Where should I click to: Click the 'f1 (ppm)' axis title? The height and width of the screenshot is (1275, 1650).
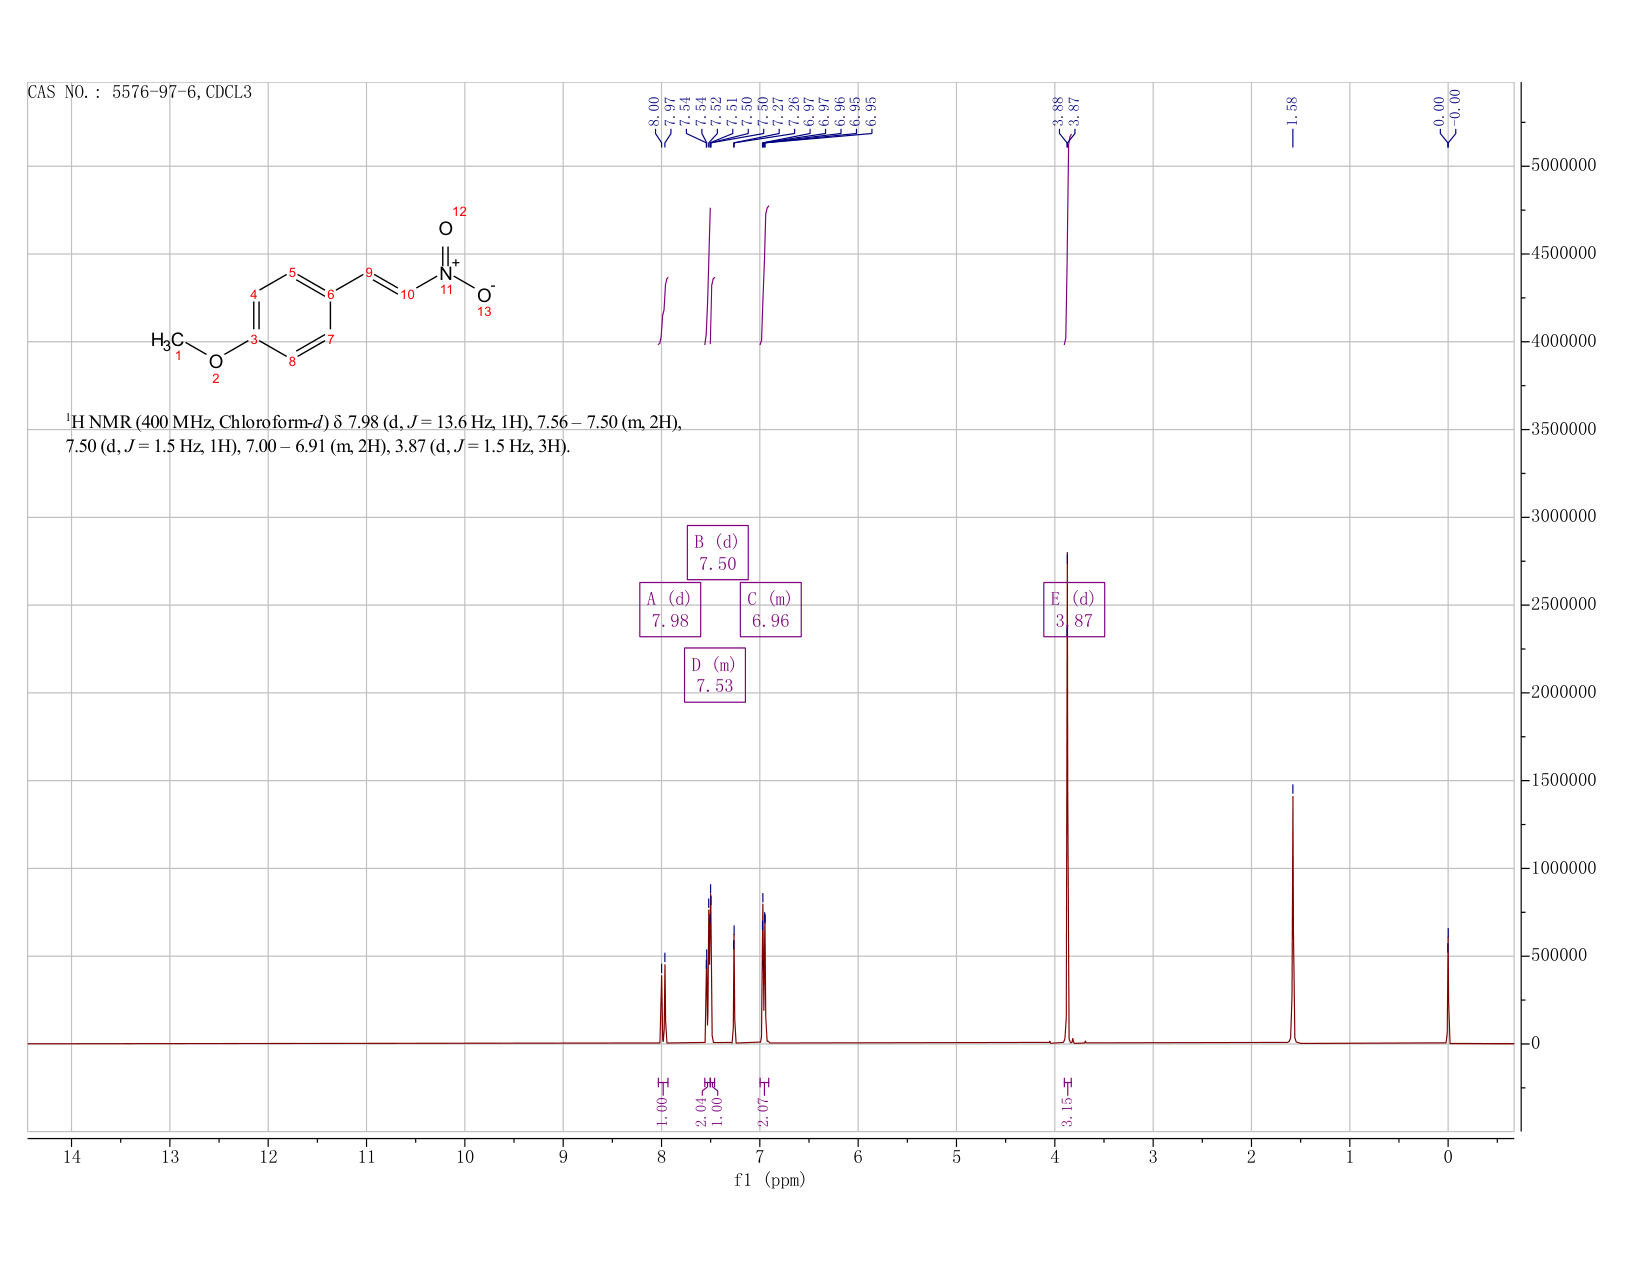[x=770, y=1180]
